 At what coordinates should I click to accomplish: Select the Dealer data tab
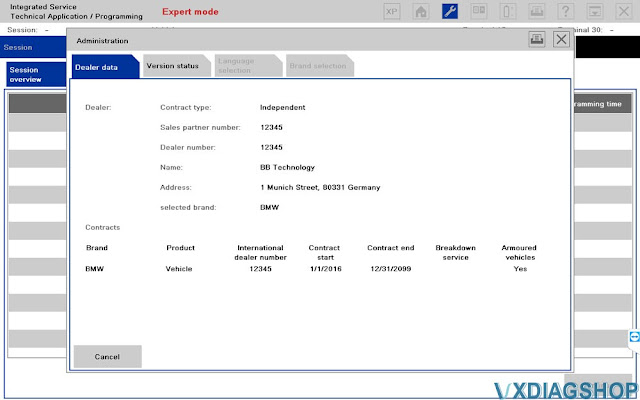click(x=105, y=67)
